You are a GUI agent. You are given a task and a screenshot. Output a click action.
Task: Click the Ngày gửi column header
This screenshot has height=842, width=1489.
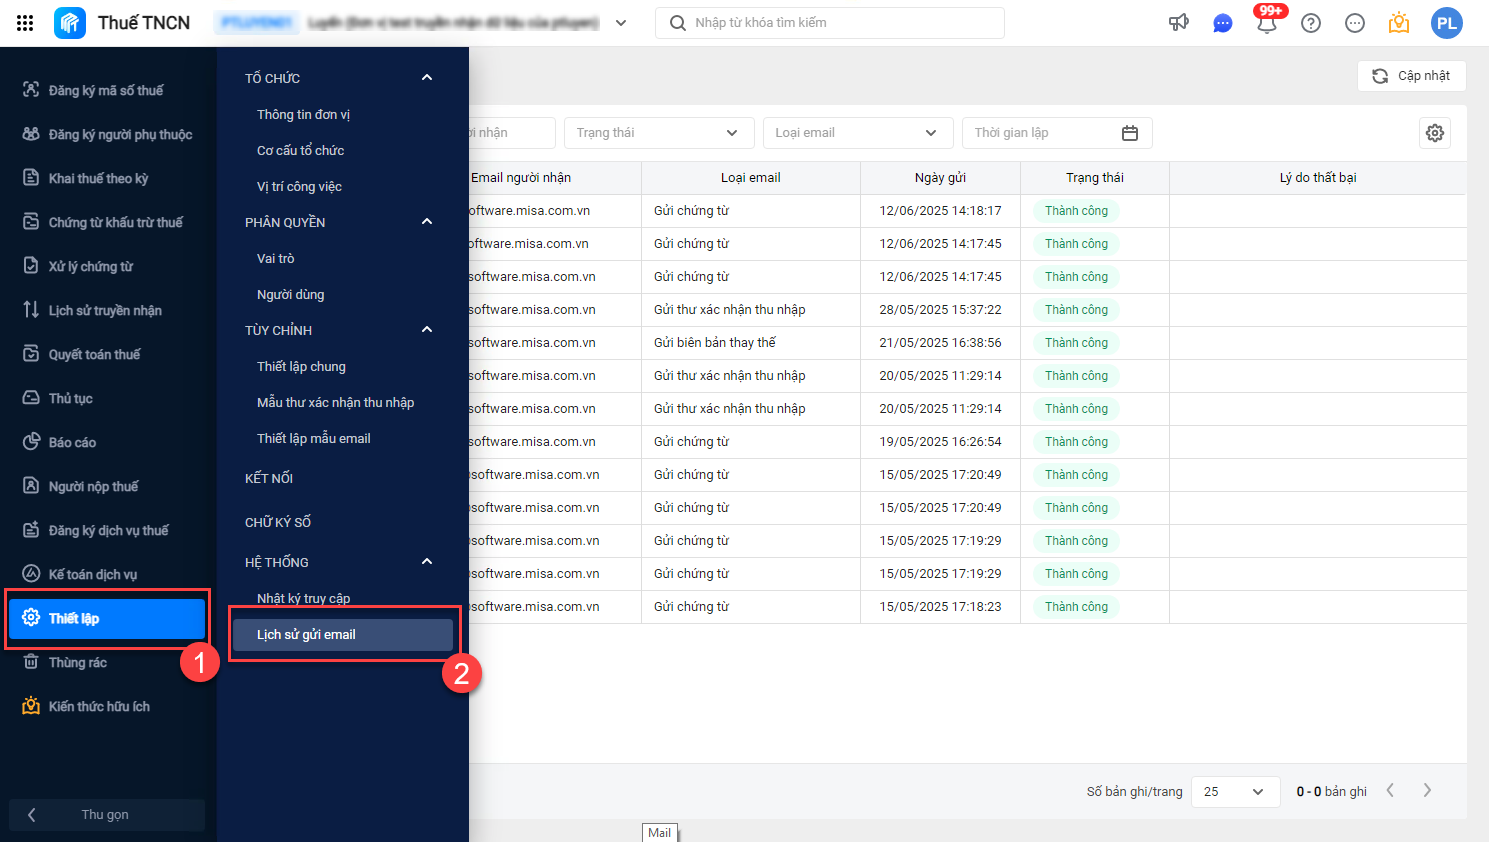click(x=940, y=178)
